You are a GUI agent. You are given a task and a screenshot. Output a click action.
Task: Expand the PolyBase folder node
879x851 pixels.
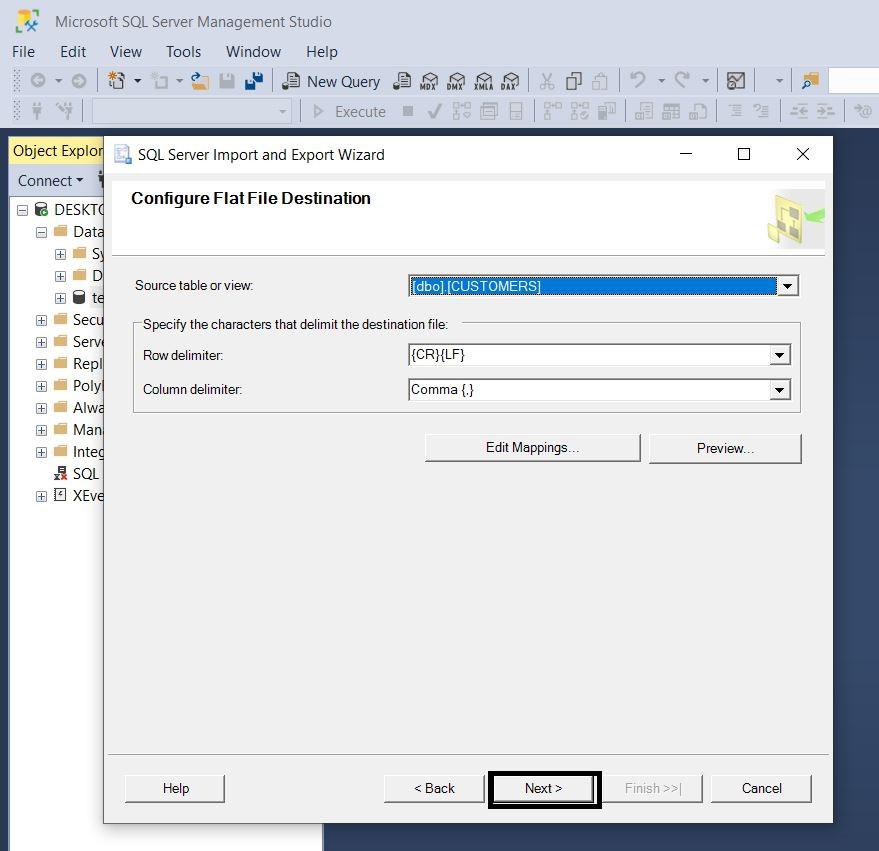point(41,386)
